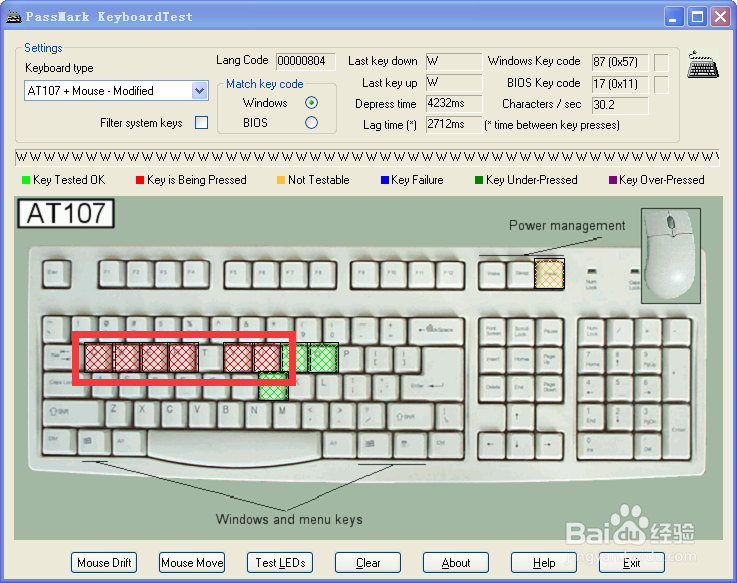Click the red-hatched Q key
This screenshot has height=583, width=737.
click(x=98, y=358)
